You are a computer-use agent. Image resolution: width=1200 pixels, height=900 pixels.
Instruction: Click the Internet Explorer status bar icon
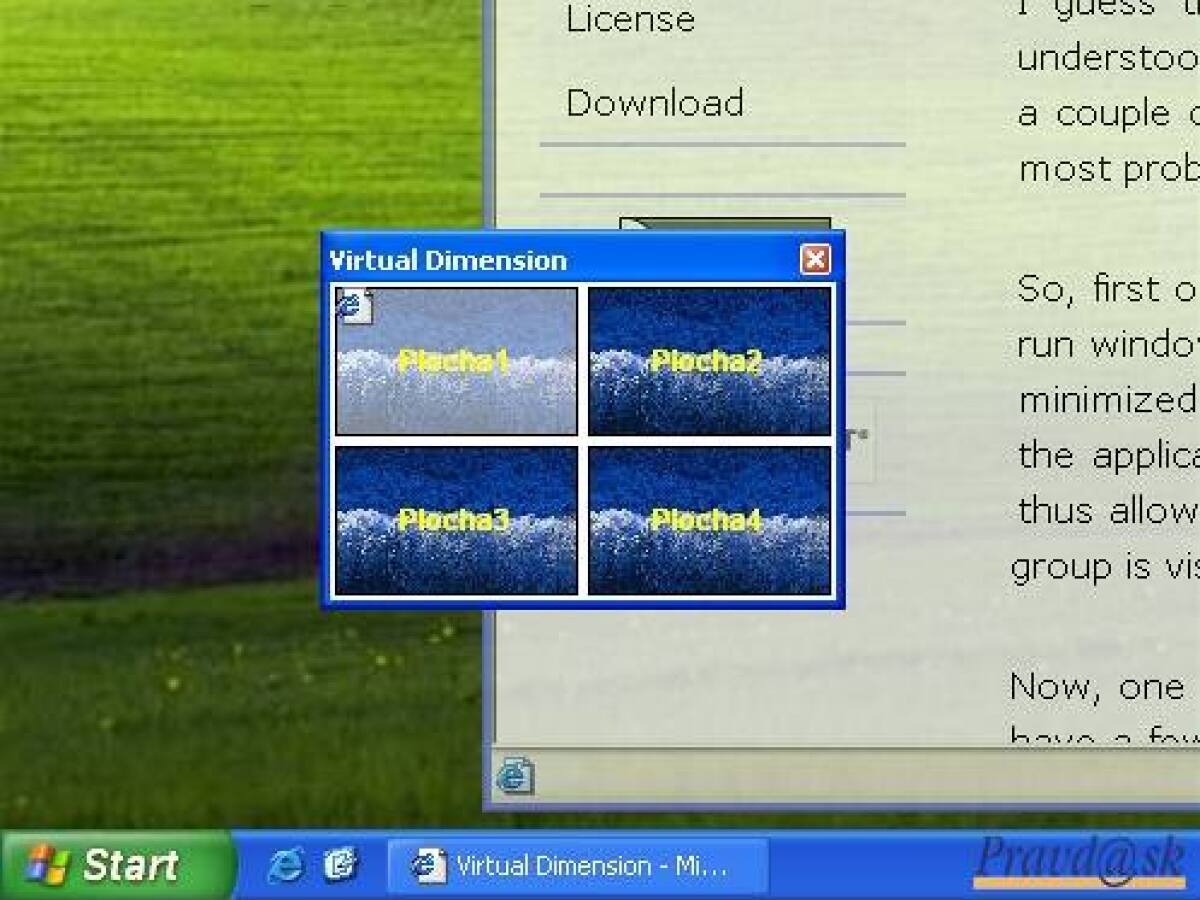(515, 776)
